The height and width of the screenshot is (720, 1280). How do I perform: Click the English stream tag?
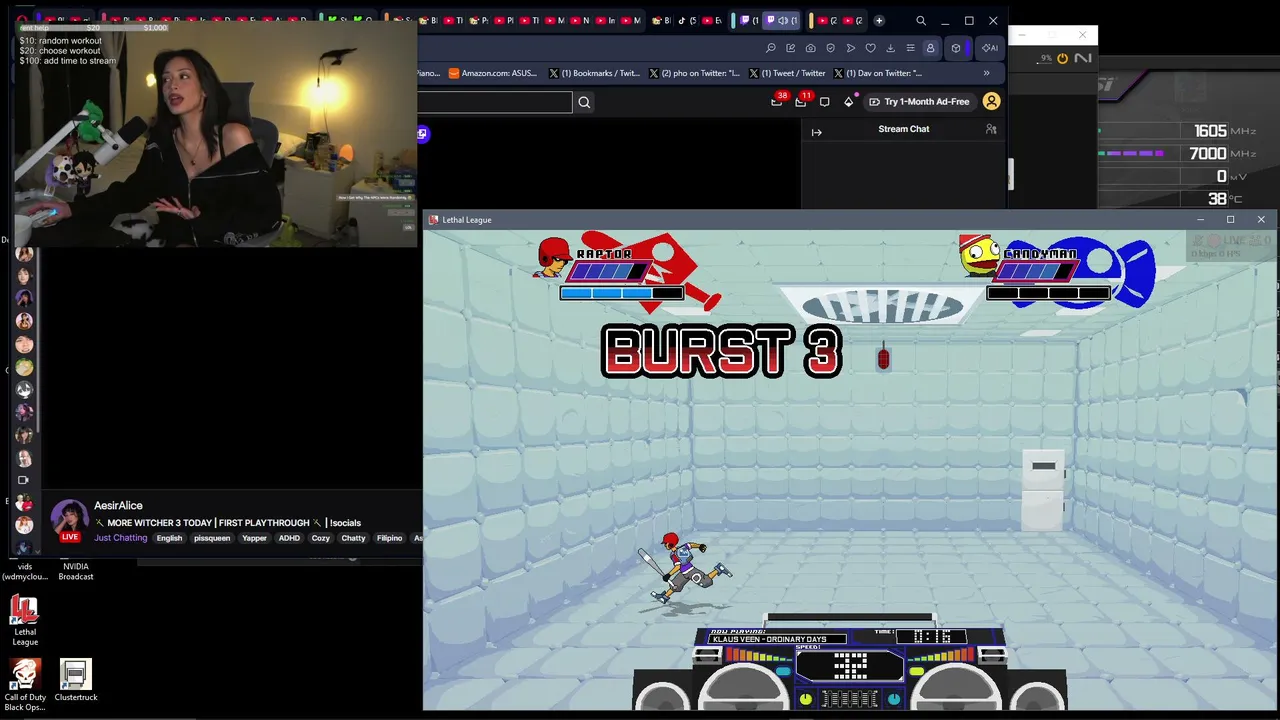pyautogui.click(x=169, y=538)
